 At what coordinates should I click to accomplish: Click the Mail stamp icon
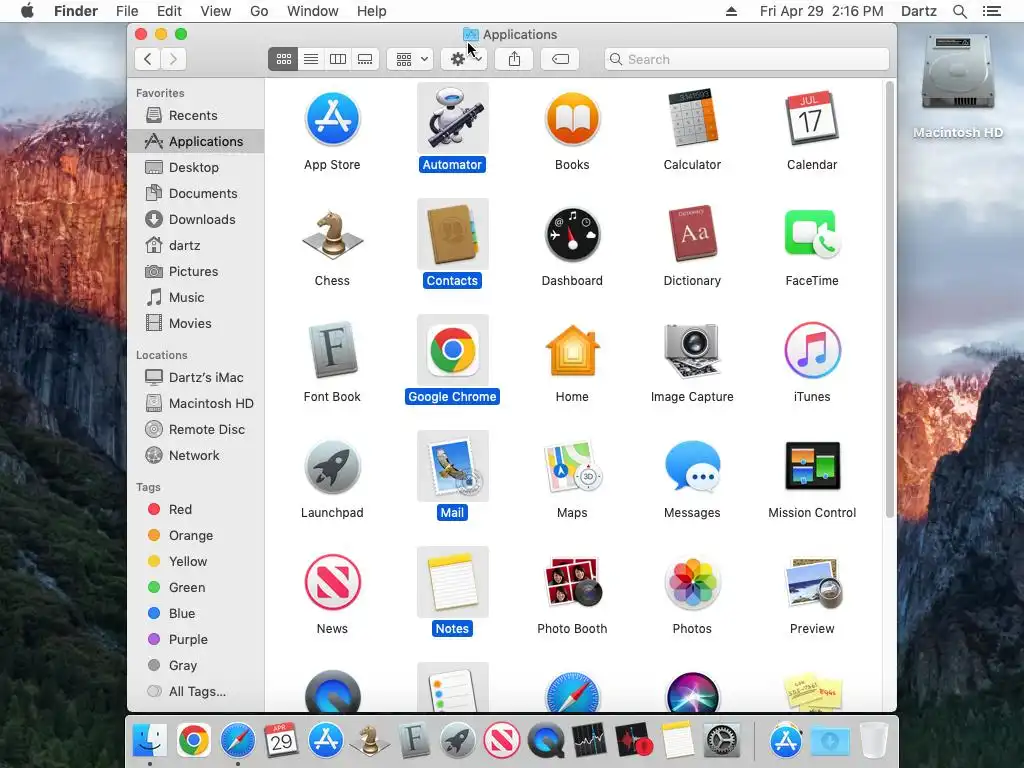click(453, 467)
